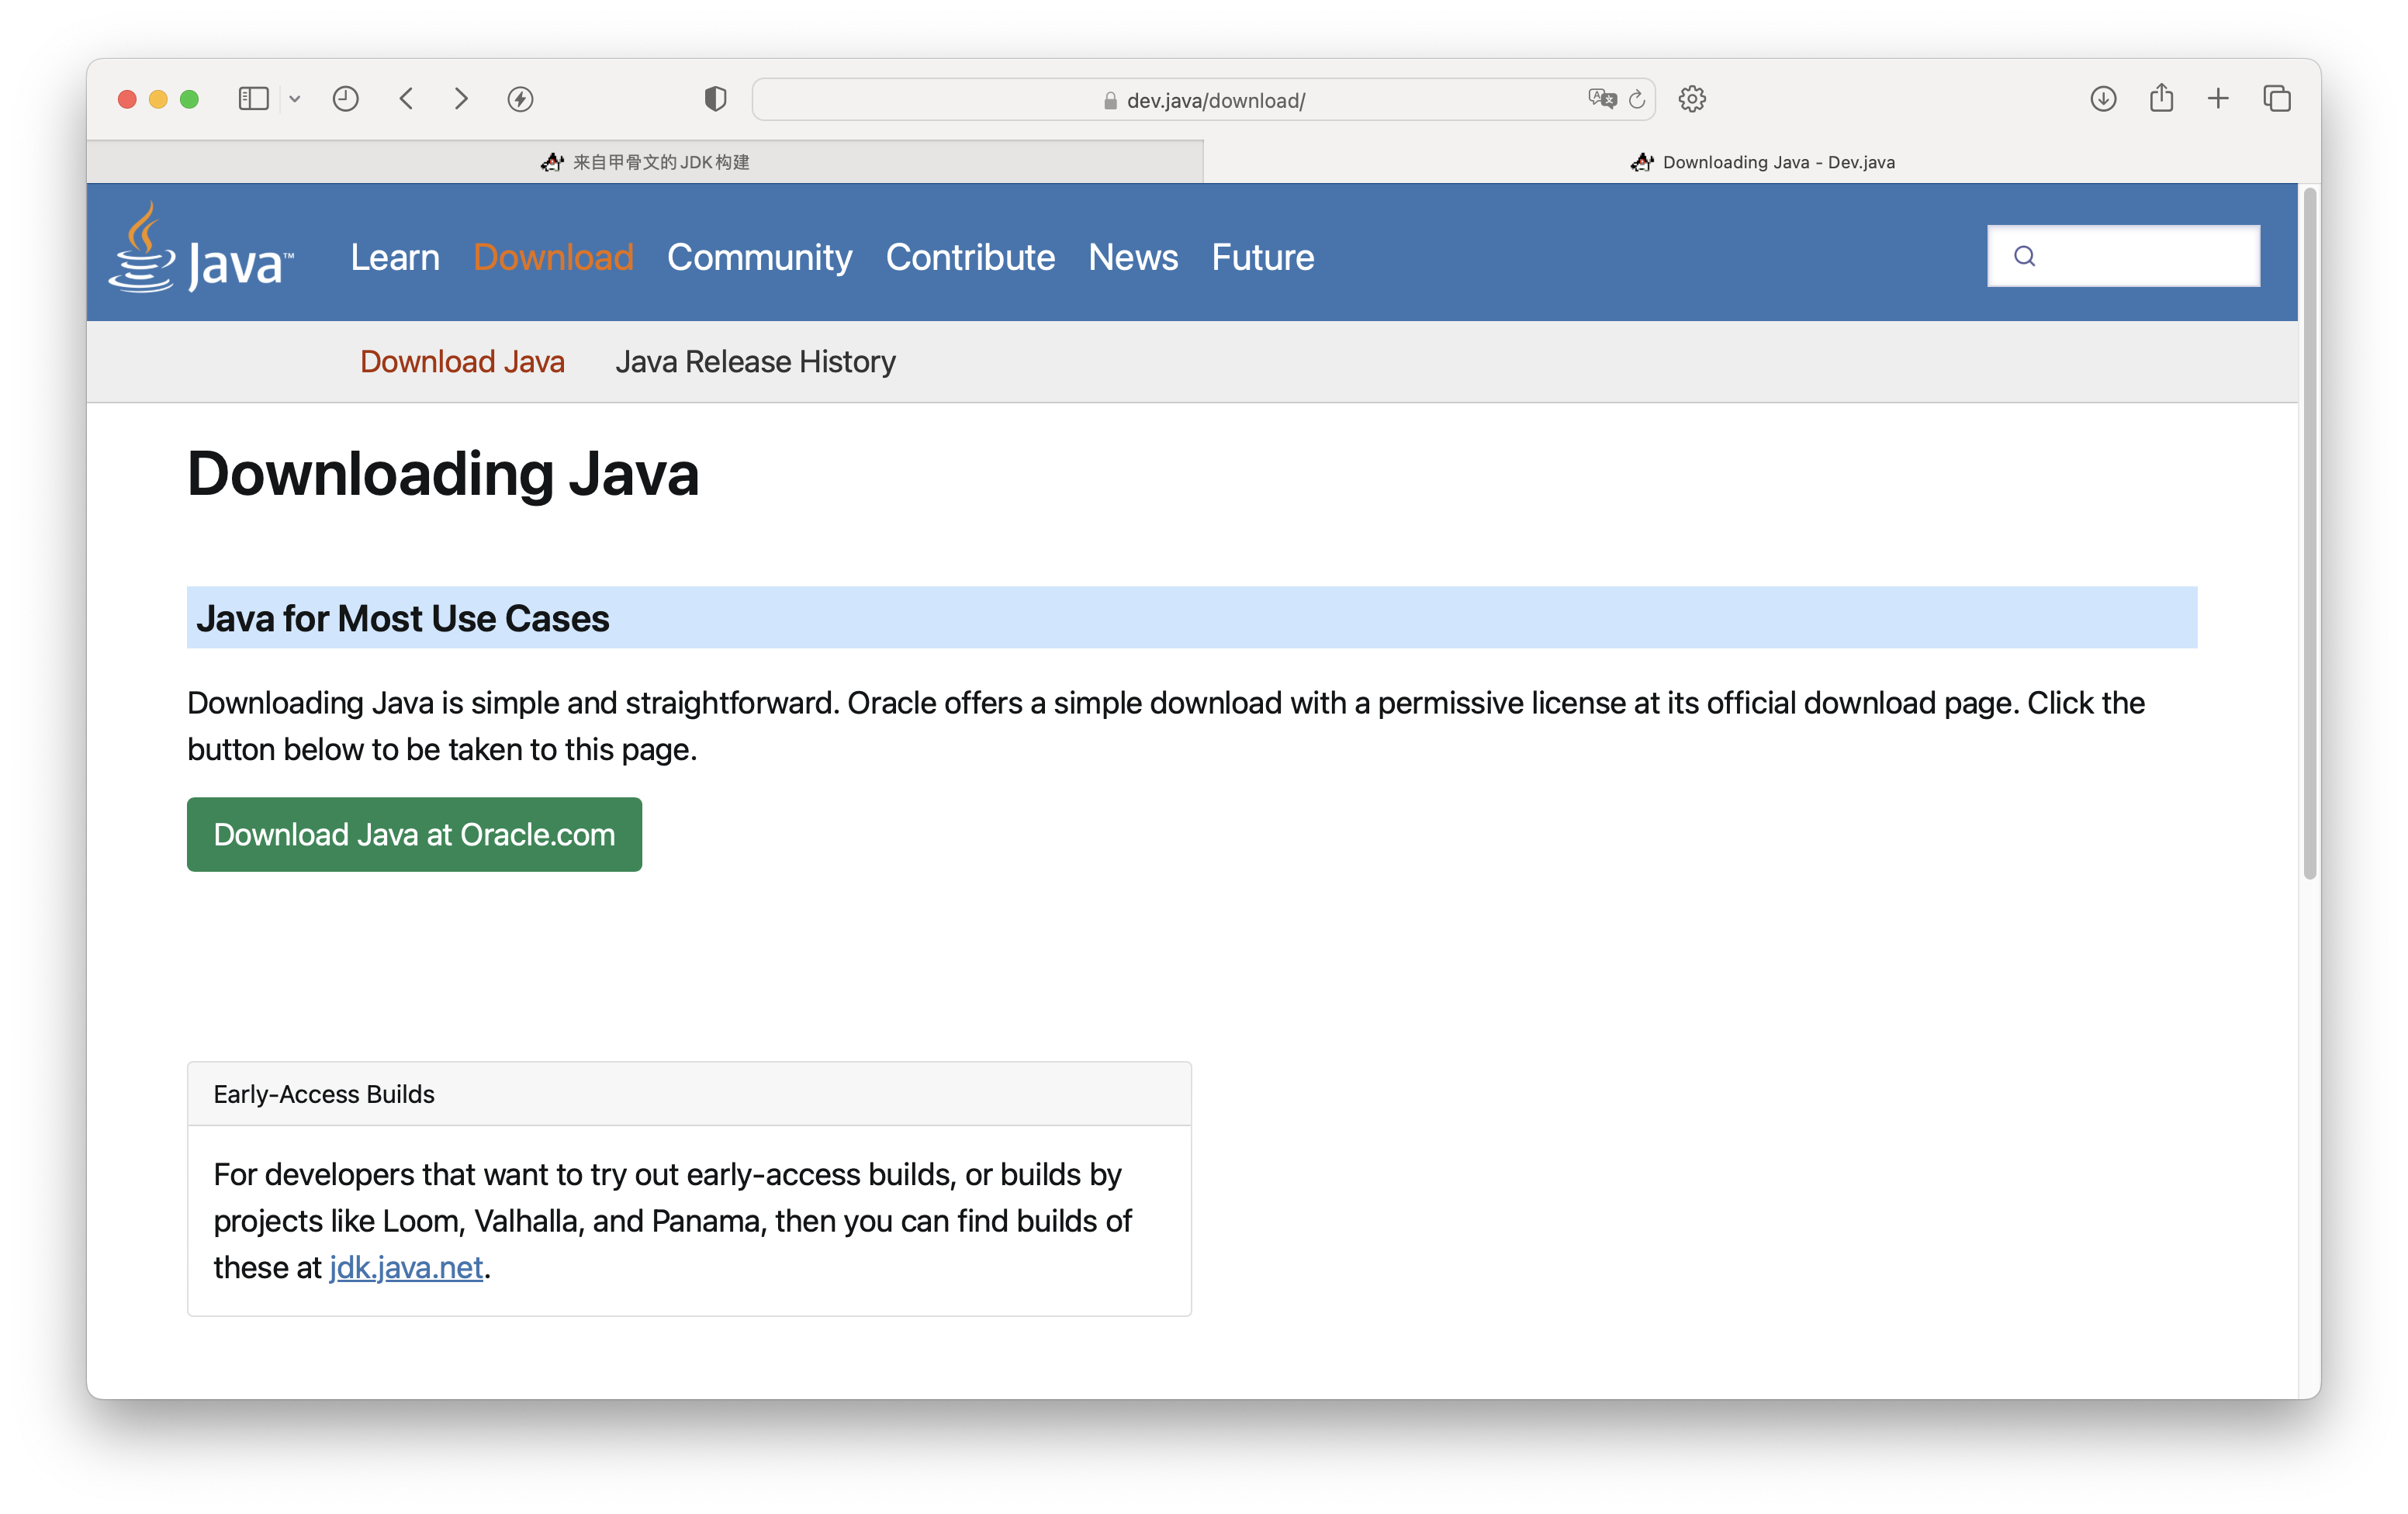Image resolution: width=2408 pixels, height=1514 pixels.
Task: Expand the sidebar options chevron
Action: click(295, 99)
